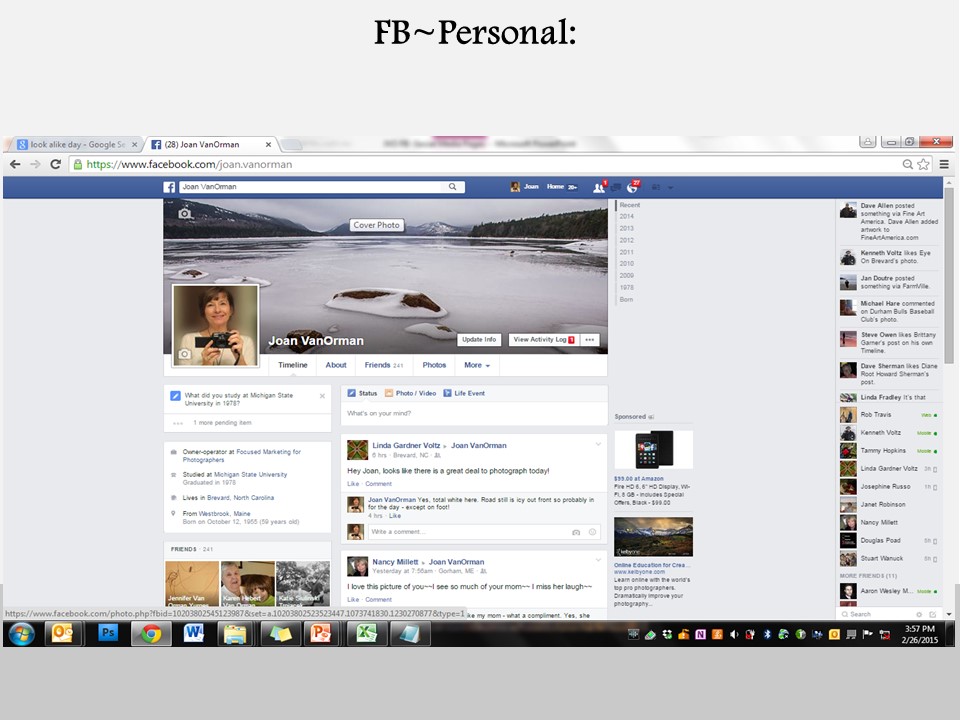Click the volume icon in system tray
The width and height of the screenshot is (960, 720).
click(735, 635)
